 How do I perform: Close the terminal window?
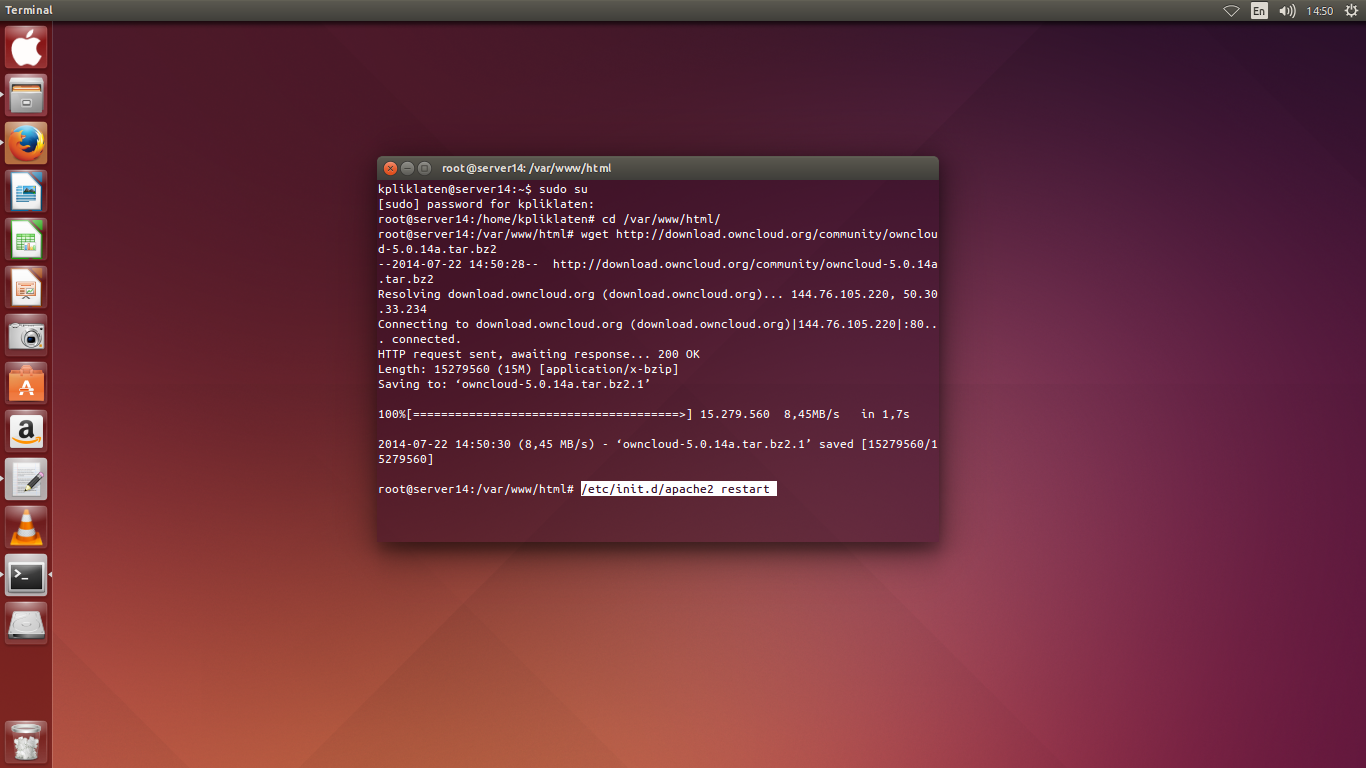391,168
